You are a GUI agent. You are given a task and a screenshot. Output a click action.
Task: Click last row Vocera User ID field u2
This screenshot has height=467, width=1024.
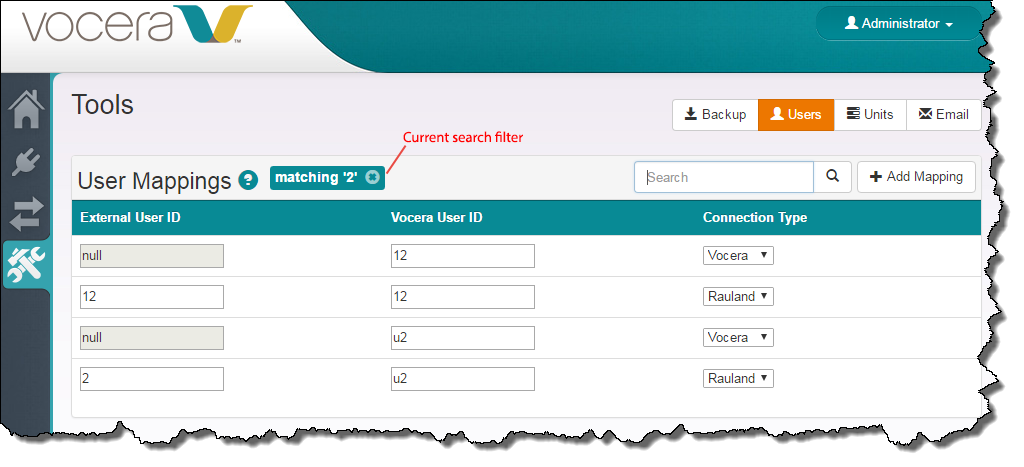462,379
